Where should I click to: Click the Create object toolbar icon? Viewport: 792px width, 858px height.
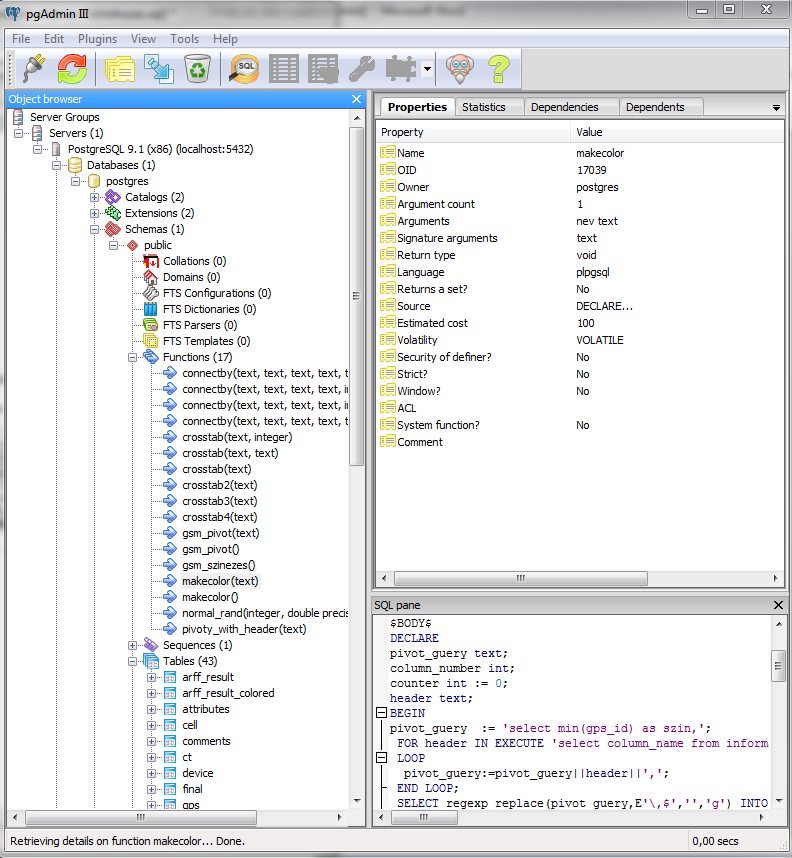[x=159, y=69]
